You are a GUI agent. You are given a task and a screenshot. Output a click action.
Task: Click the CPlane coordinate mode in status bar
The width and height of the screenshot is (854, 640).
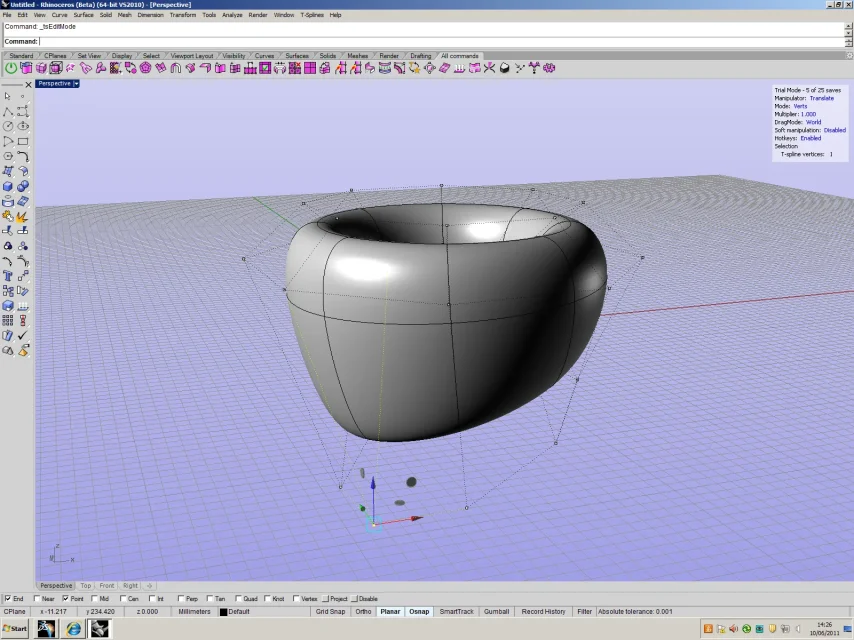pos(15,612)
